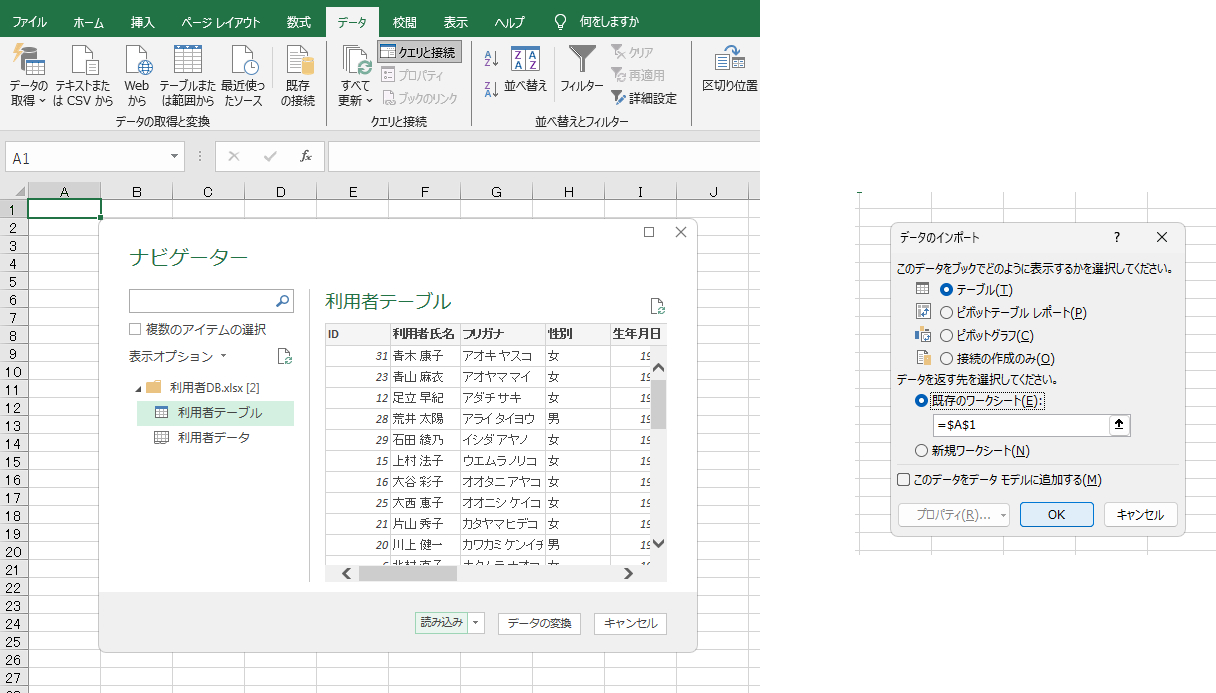Select ピボットテーブル レポート(P) radio button

point(947,312)
